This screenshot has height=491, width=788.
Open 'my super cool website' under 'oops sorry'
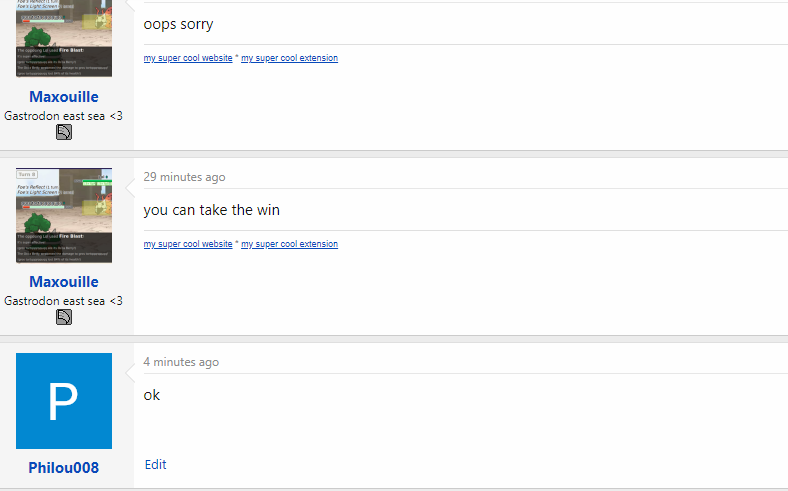pos(188,58)
